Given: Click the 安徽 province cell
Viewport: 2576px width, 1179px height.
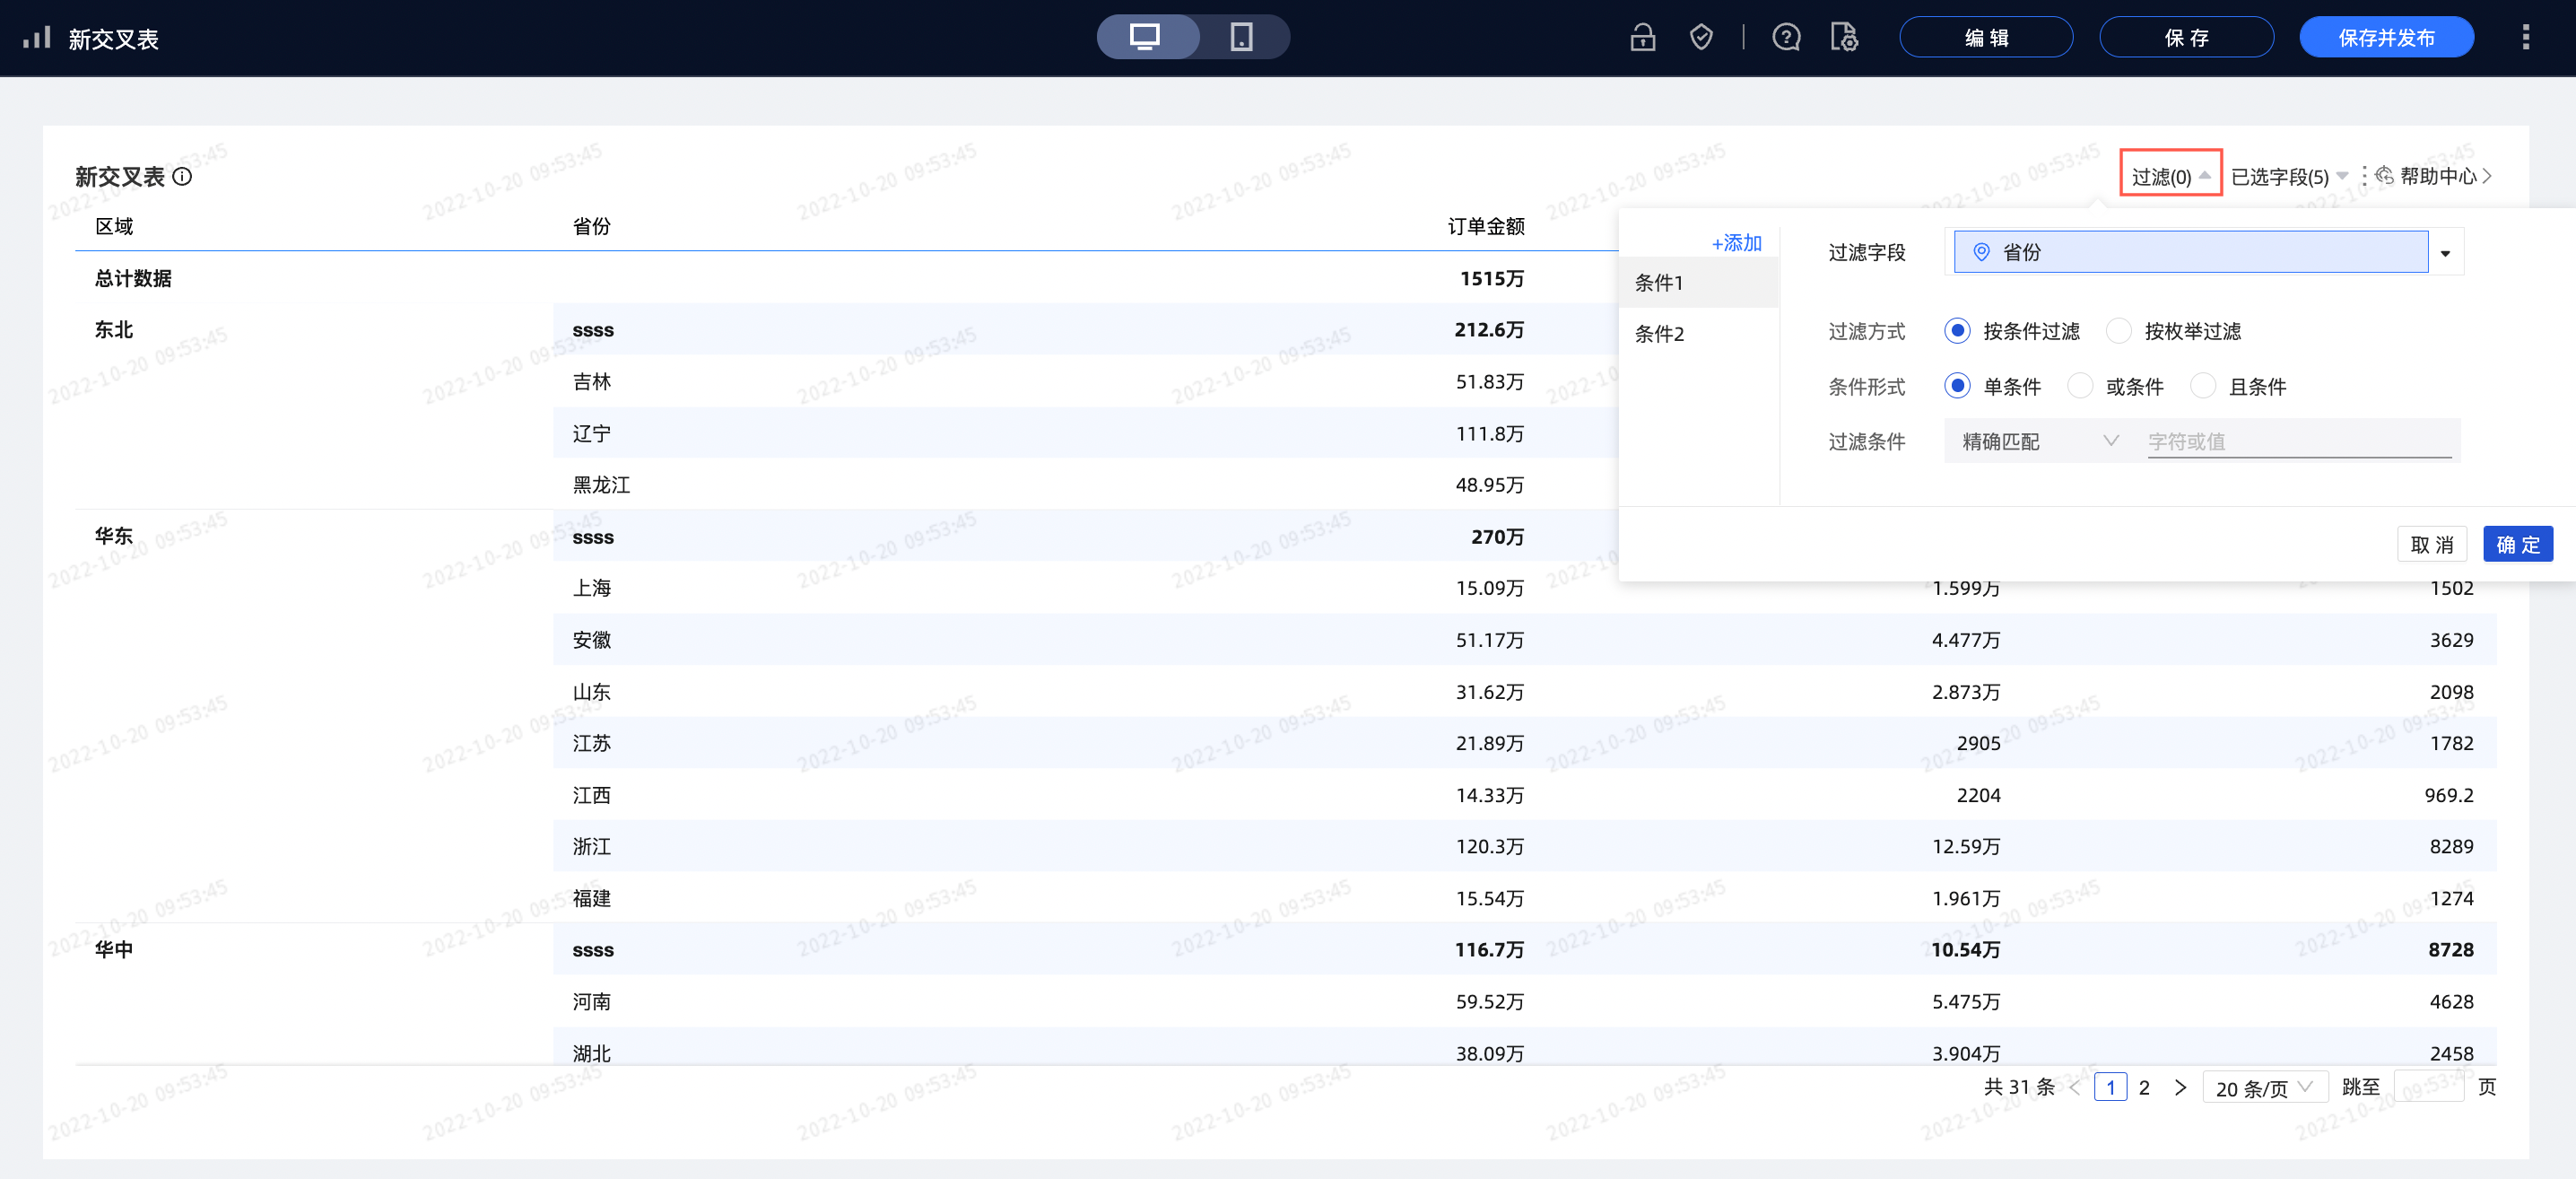Looking at the screenshot, I should (x=591, y=640).
